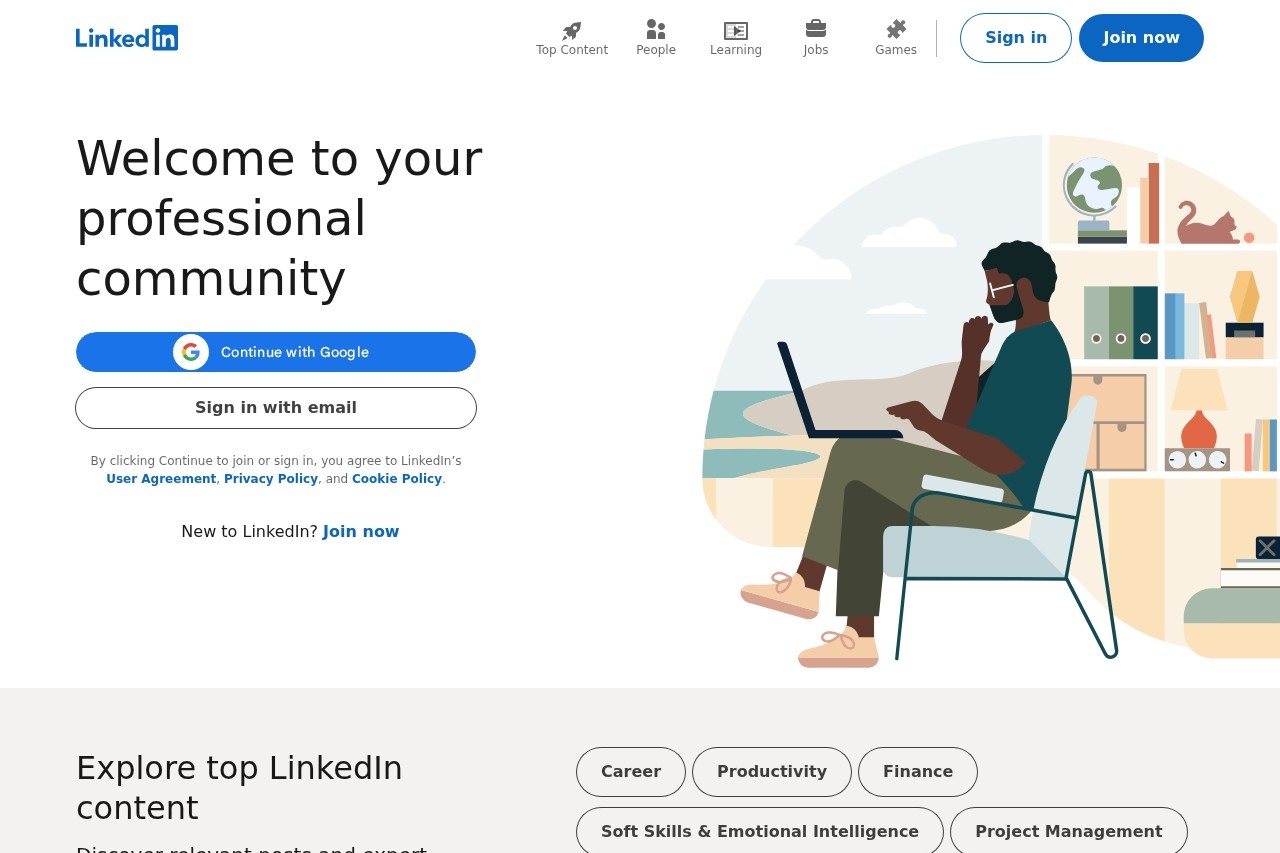1280x853 pixels.
Task: Open the People icon
Action: [x=656, y=30]
